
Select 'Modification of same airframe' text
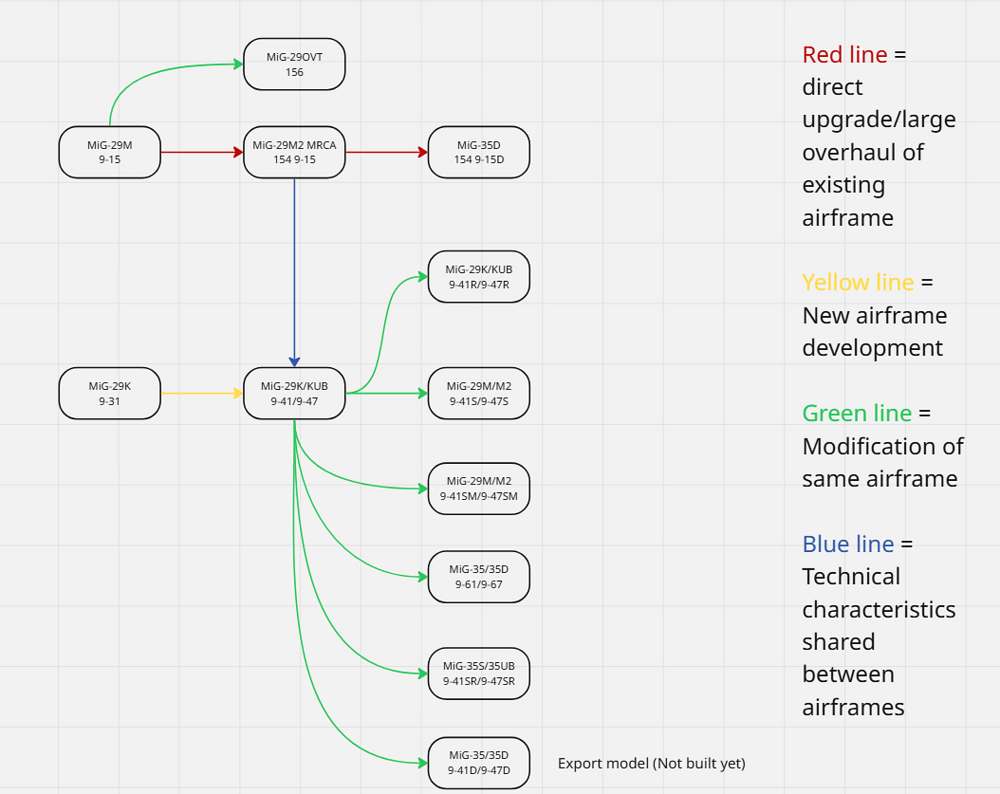(x=883, y=462)
